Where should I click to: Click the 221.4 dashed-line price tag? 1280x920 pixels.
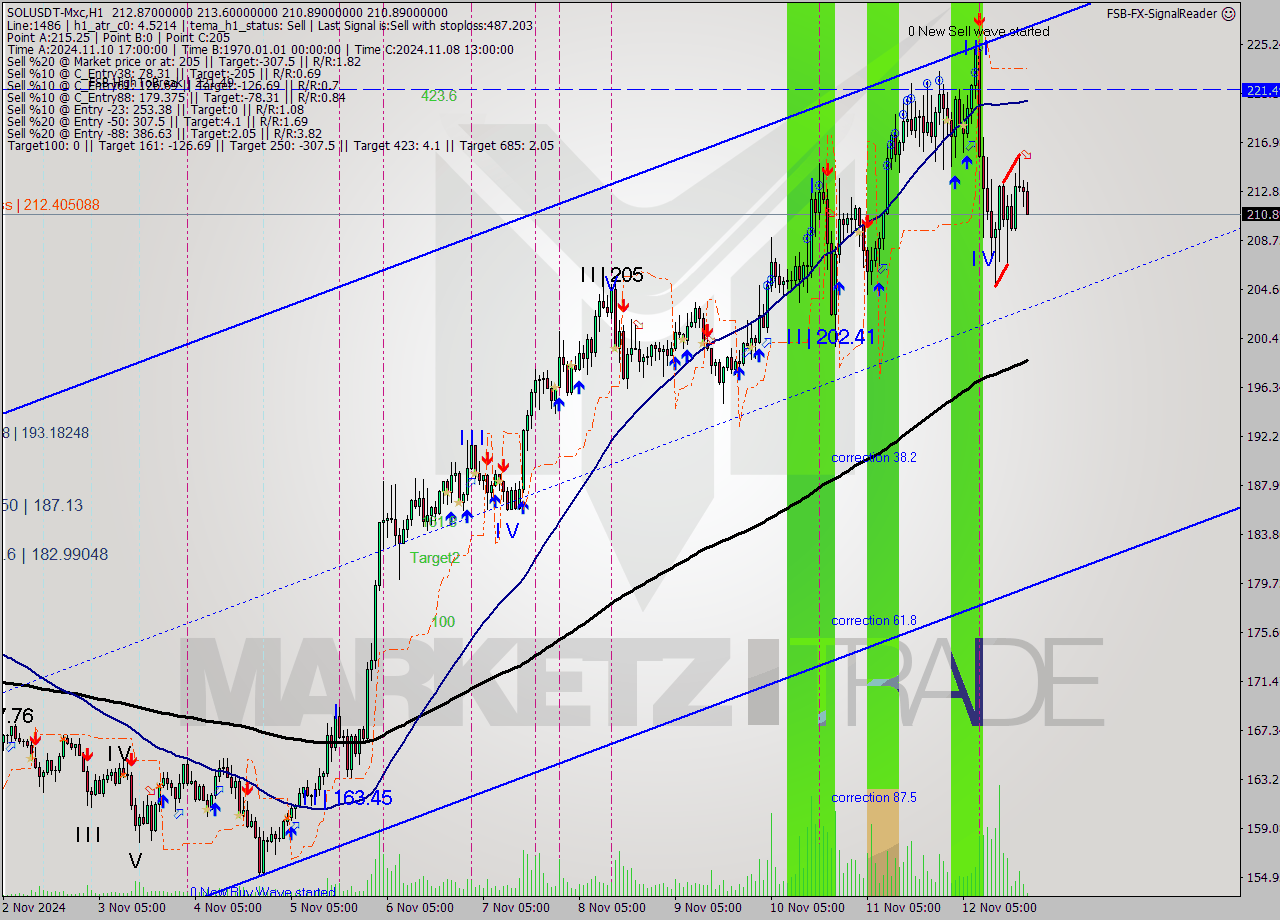[1260, 90]
